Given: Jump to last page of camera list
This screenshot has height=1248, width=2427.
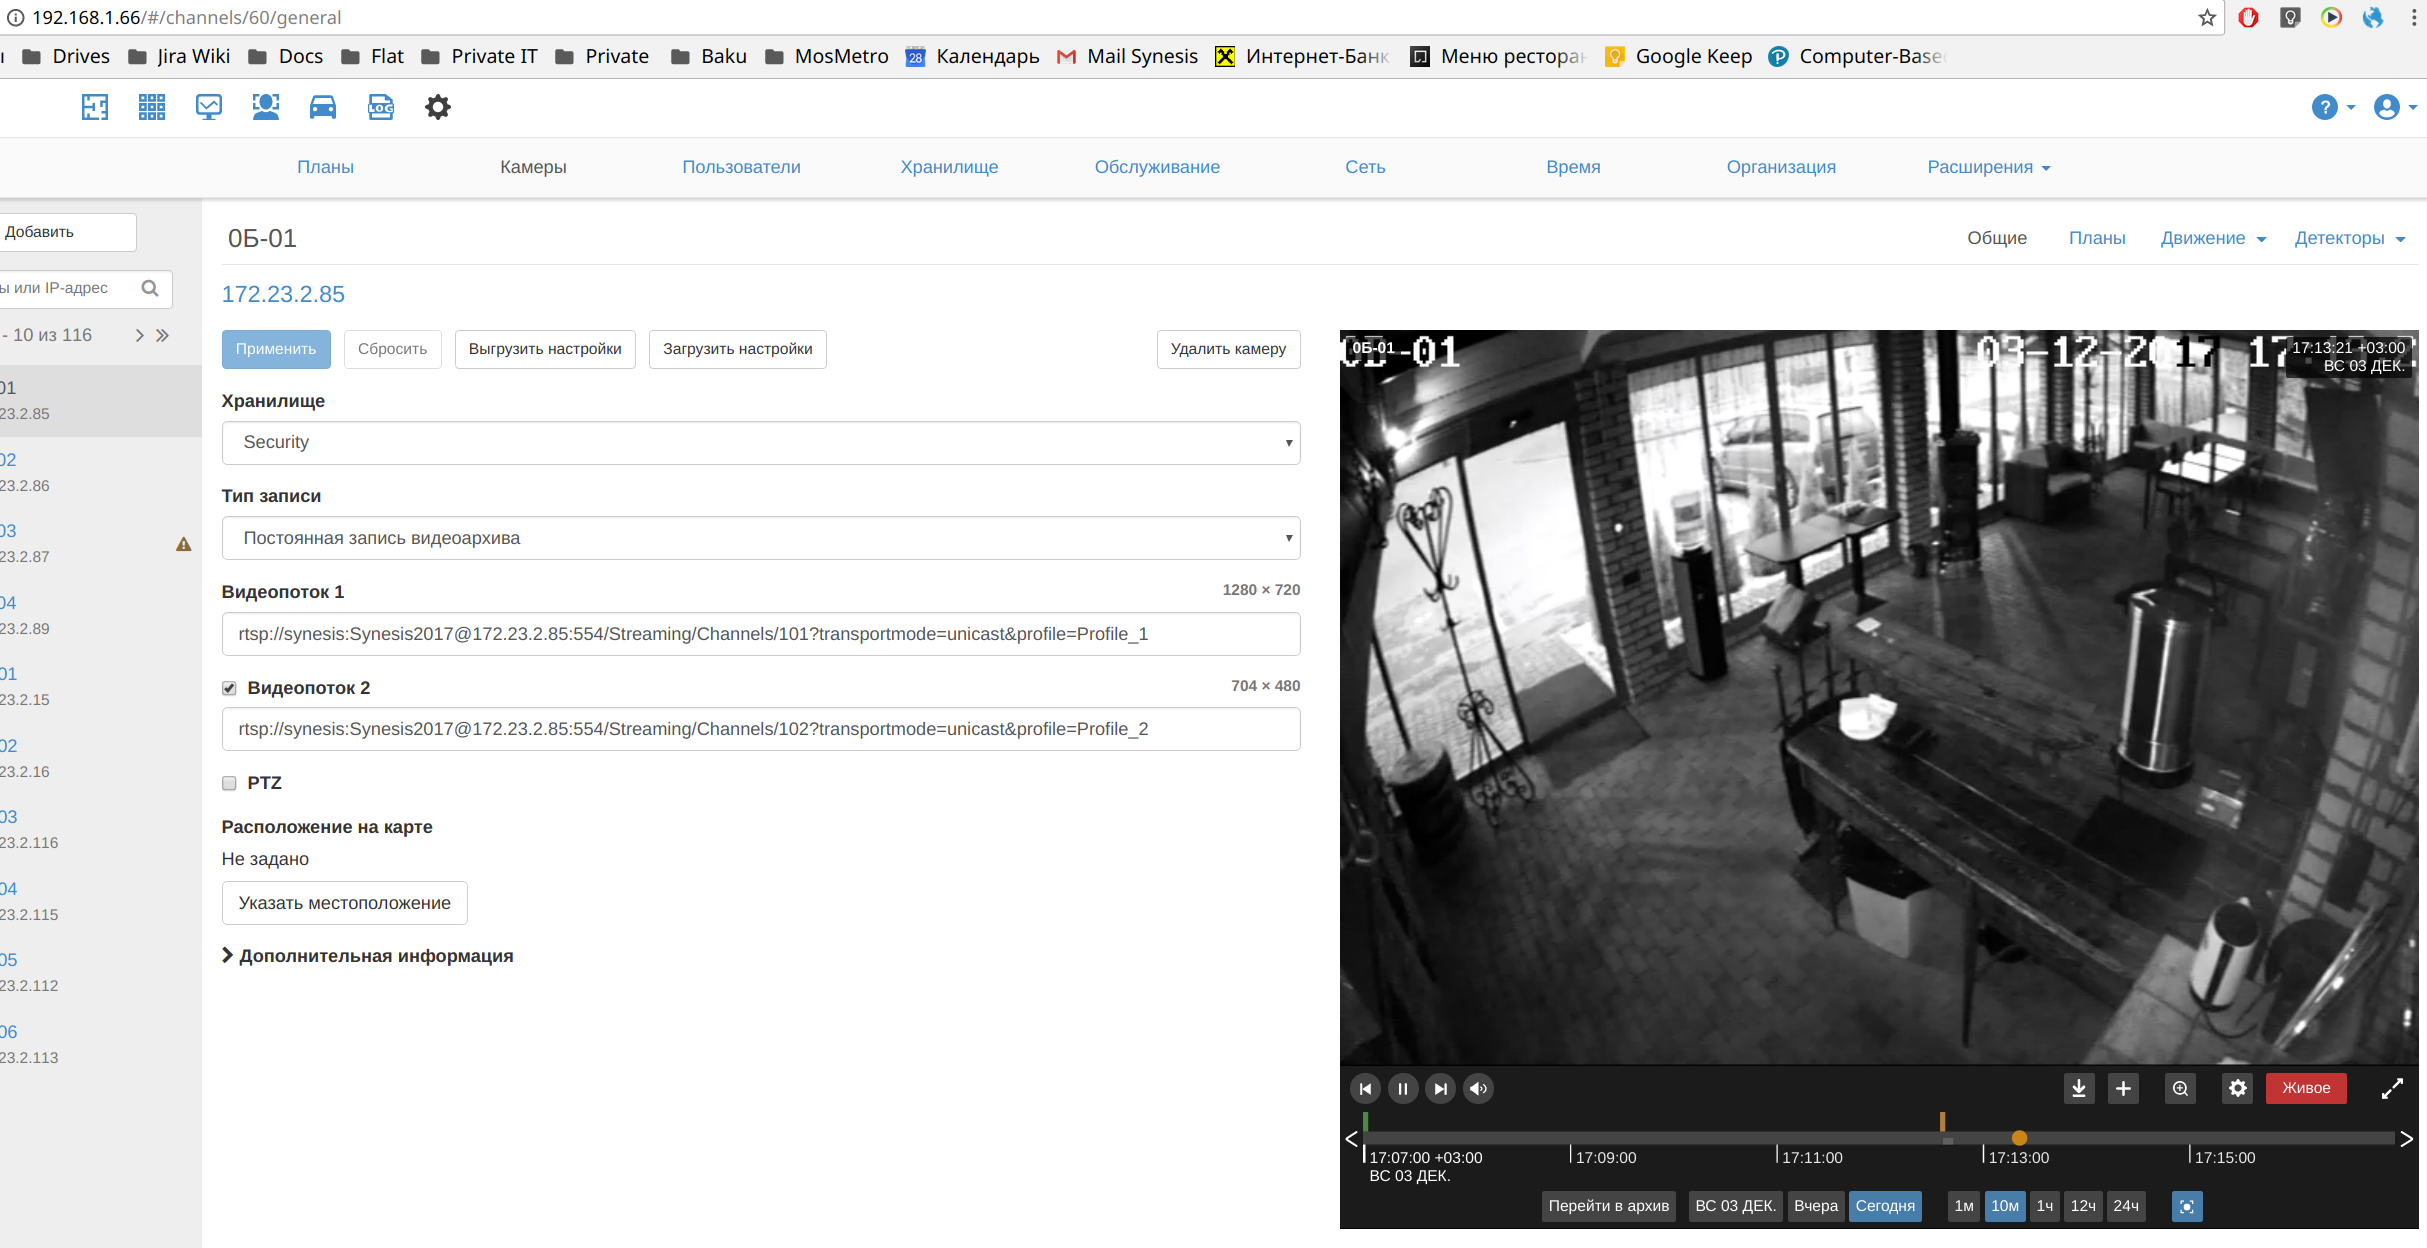Looking at the screenshot, I should (x=163, y=336).
